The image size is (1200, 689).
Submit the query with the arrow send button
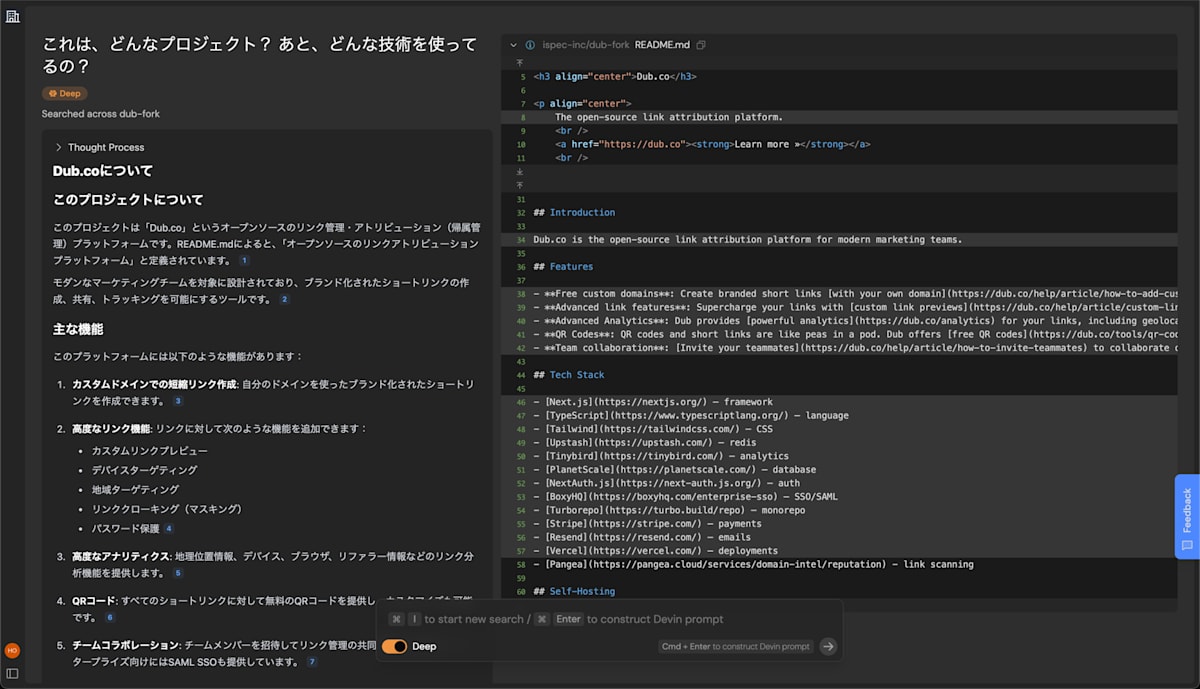828,646
